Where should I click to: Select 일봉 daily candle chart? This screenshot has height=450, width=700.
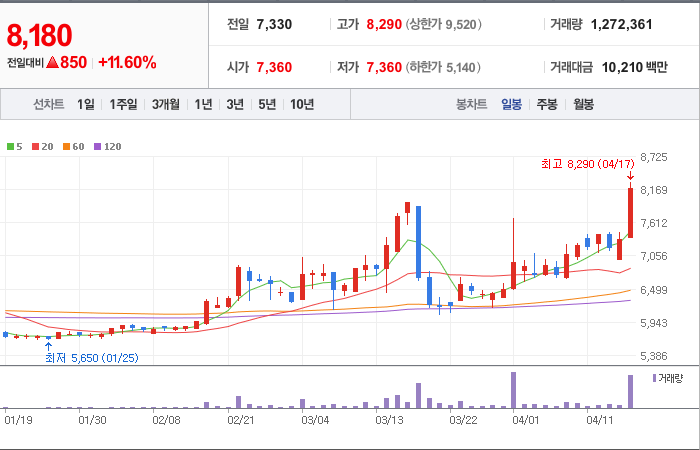(511, 104)
